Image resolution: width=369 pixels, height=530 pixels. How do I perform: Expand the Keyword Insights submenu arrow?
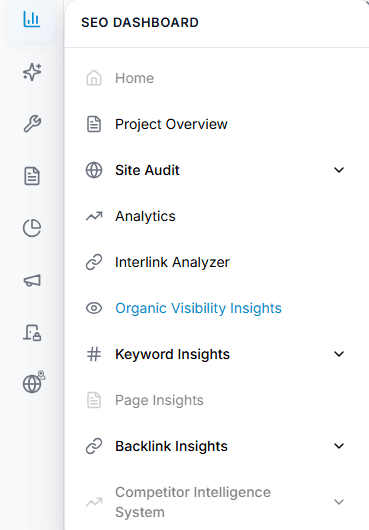pos(339,354)
